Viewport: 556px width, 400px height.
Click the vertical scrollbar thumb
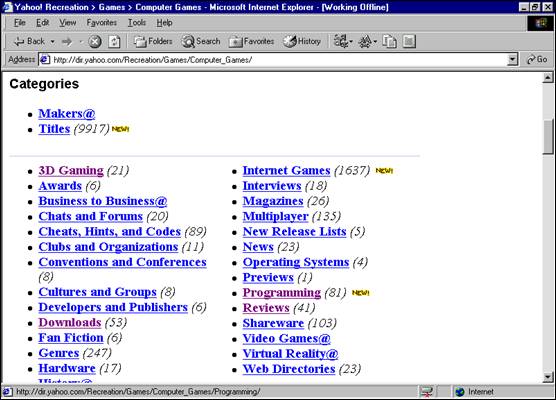click(x=548, y=137)
